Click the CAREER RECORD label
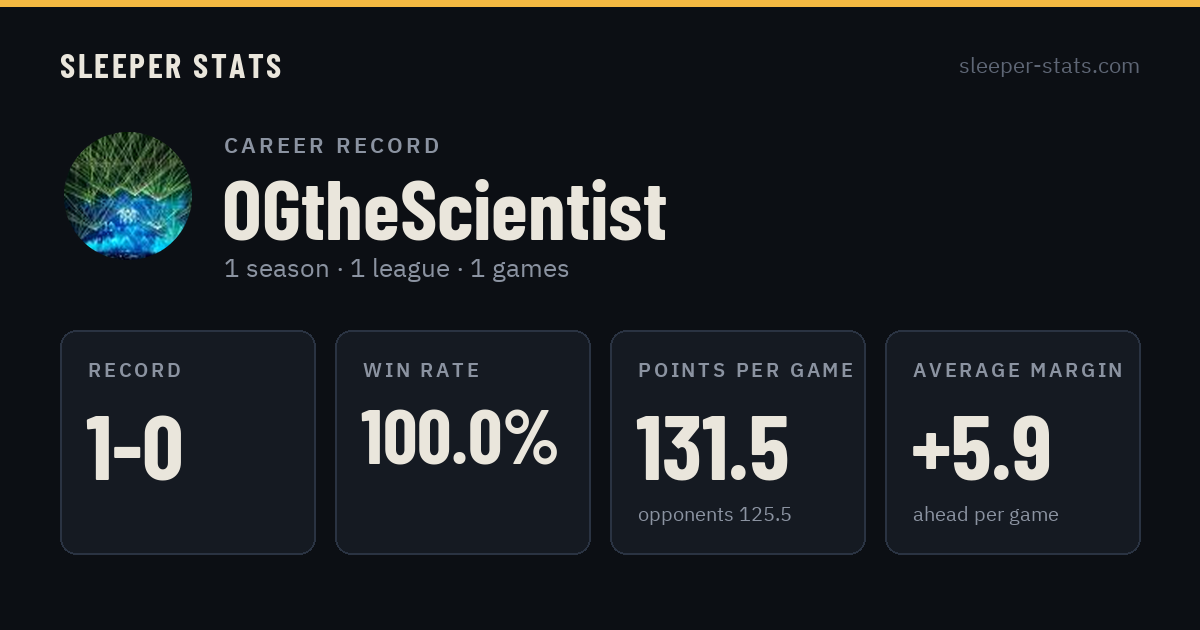 click(x=332, y=146)
